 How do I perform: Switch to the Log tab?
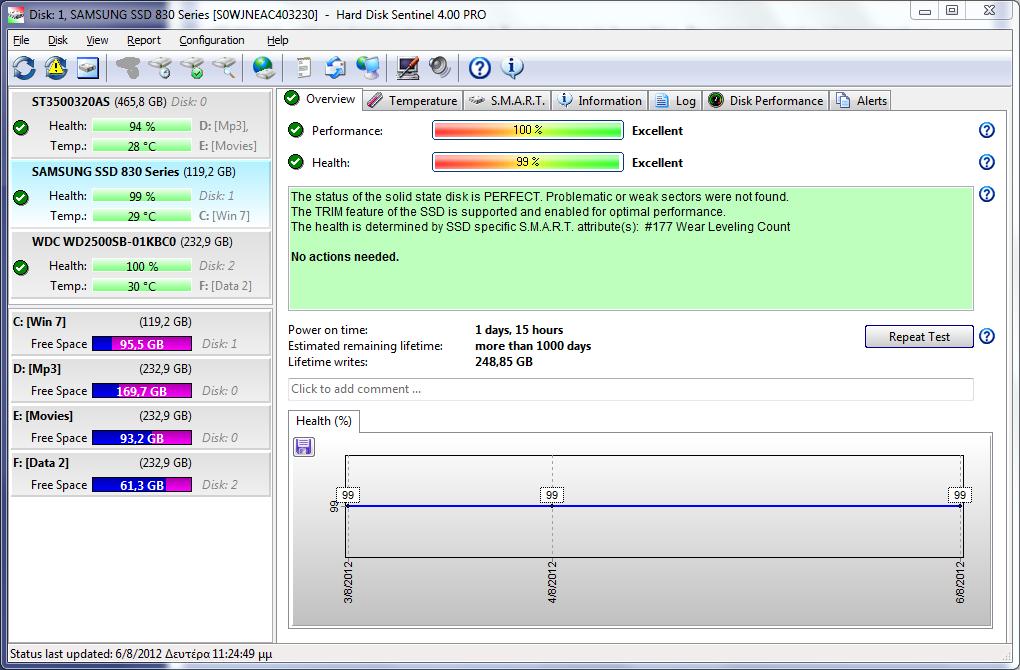[675, 101]
